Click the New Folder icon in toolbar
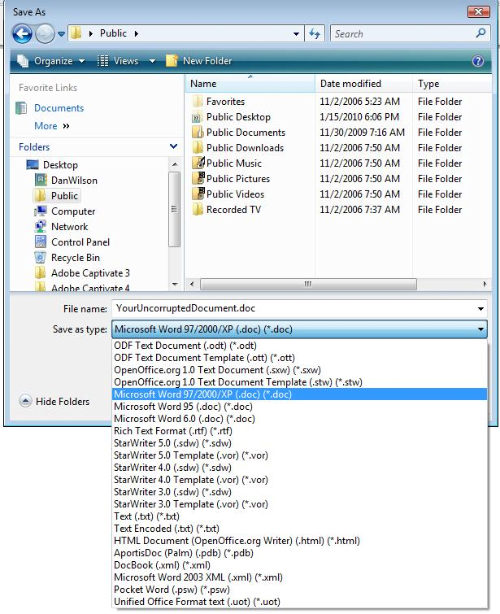This screenshot has height=614, width=500. (x=171, y=61)
